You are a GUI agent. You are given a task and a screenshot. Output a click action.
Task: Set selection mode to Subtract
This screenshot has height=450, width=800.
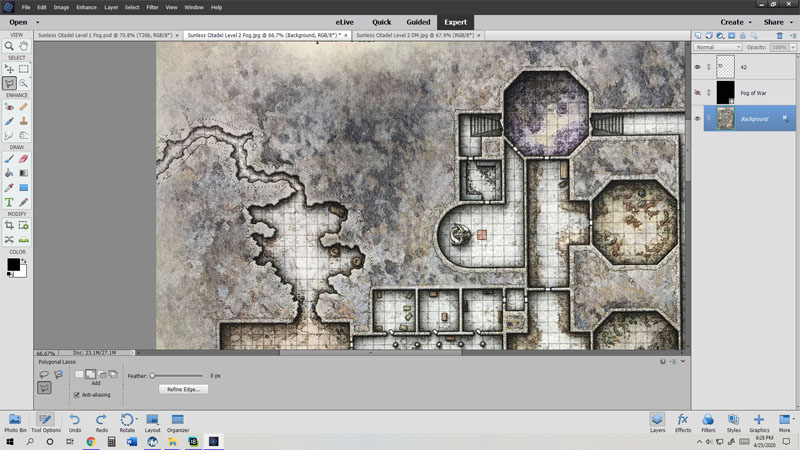coord(102,374)
